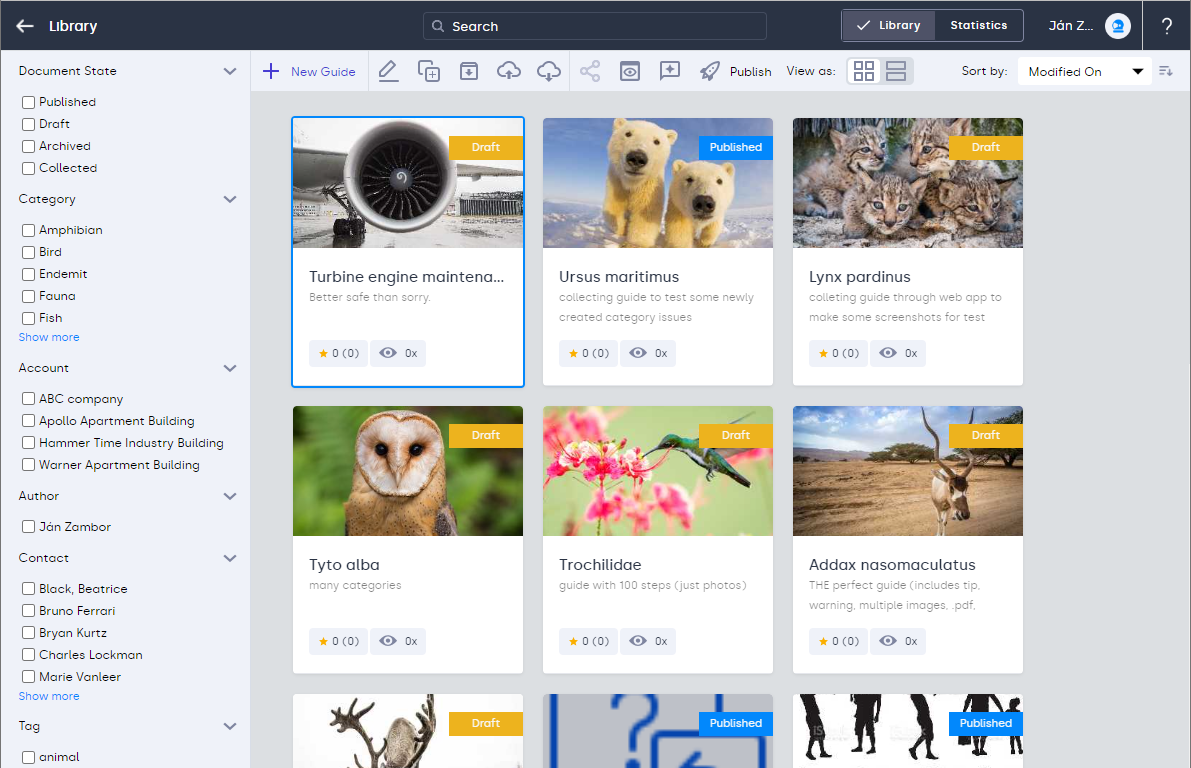Open the Tyto alba owl thumbnail
The image size is (1191, 768).
408,471
